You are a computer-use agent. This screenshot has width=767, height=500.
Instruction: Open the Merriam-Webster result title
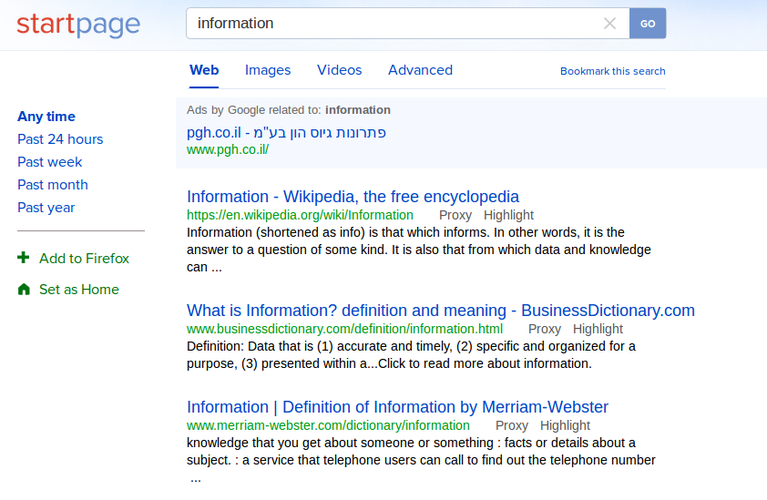pos(397,407)
